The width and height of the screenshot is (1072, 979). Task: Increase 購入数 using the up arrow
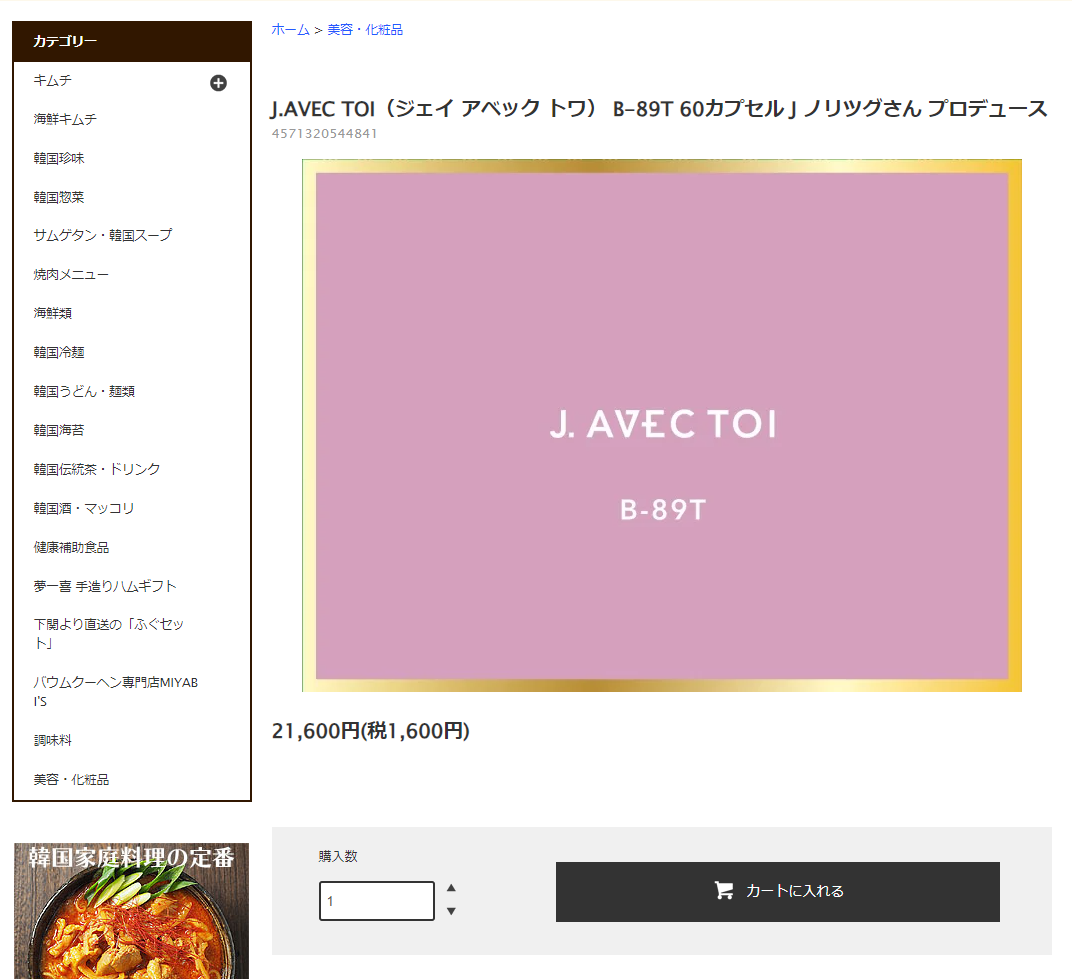coord(451,889)
